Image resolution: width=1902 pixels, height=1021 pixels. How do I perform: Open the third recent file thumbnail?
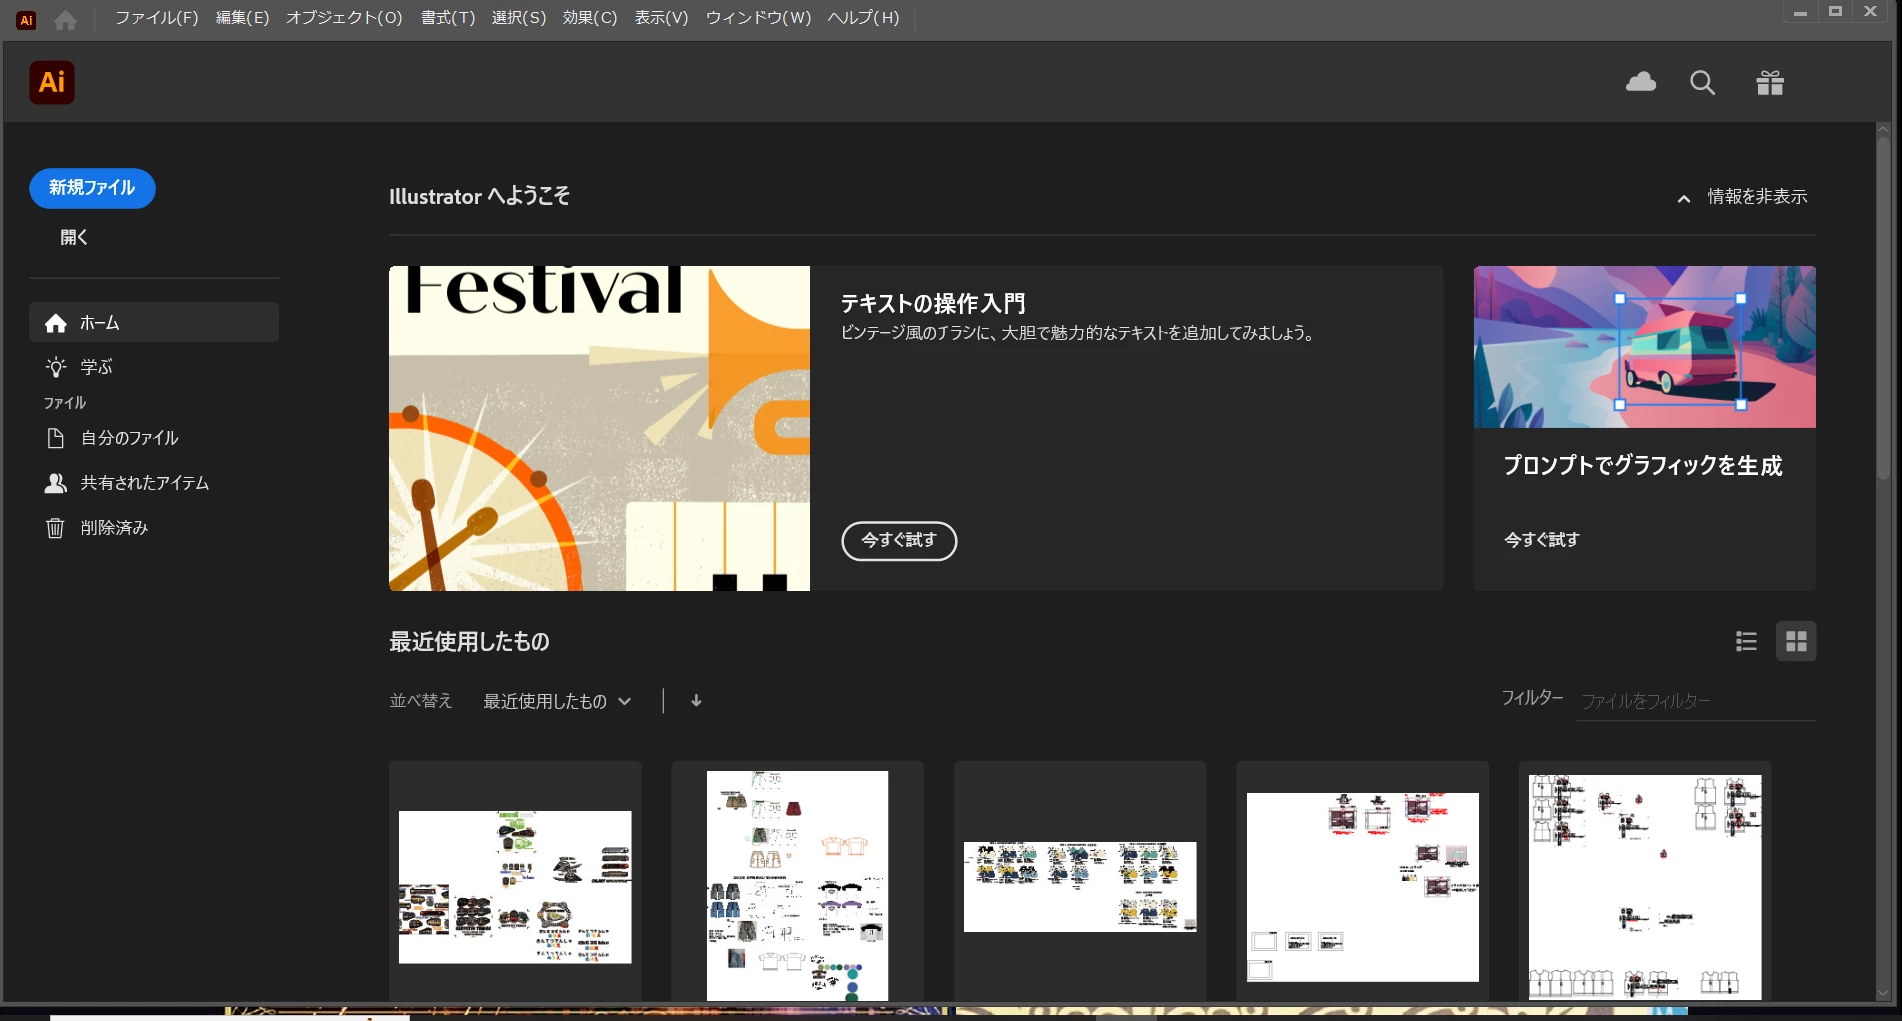point(1080,886)
